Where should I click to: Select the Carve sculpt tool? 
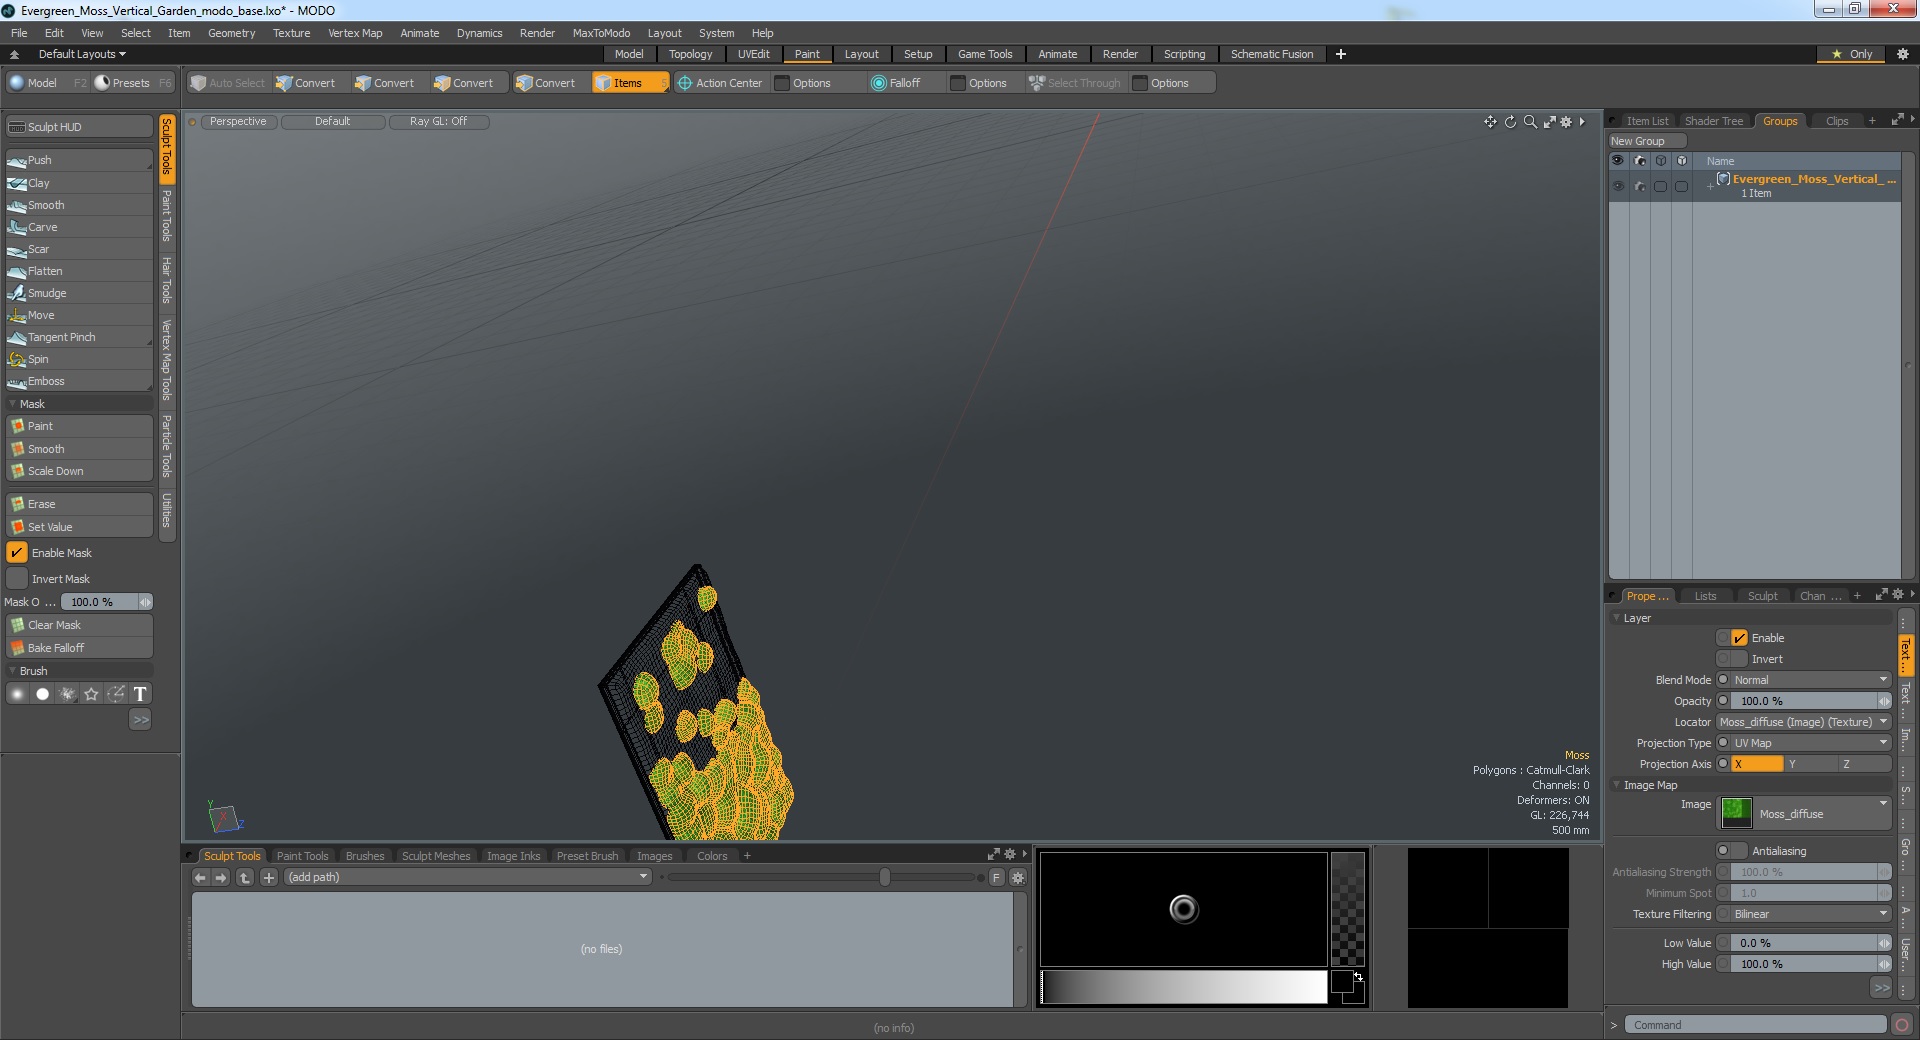click(x=79, y=227)
